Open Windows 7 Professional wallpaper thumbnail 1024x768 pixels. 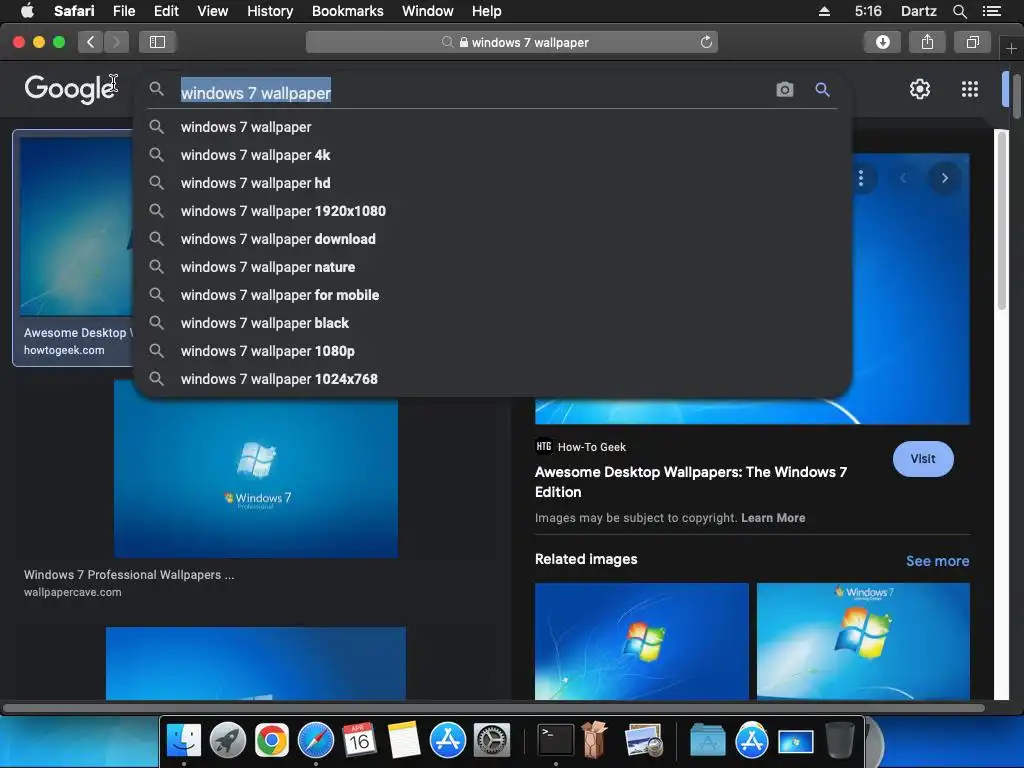click(256, 470)
